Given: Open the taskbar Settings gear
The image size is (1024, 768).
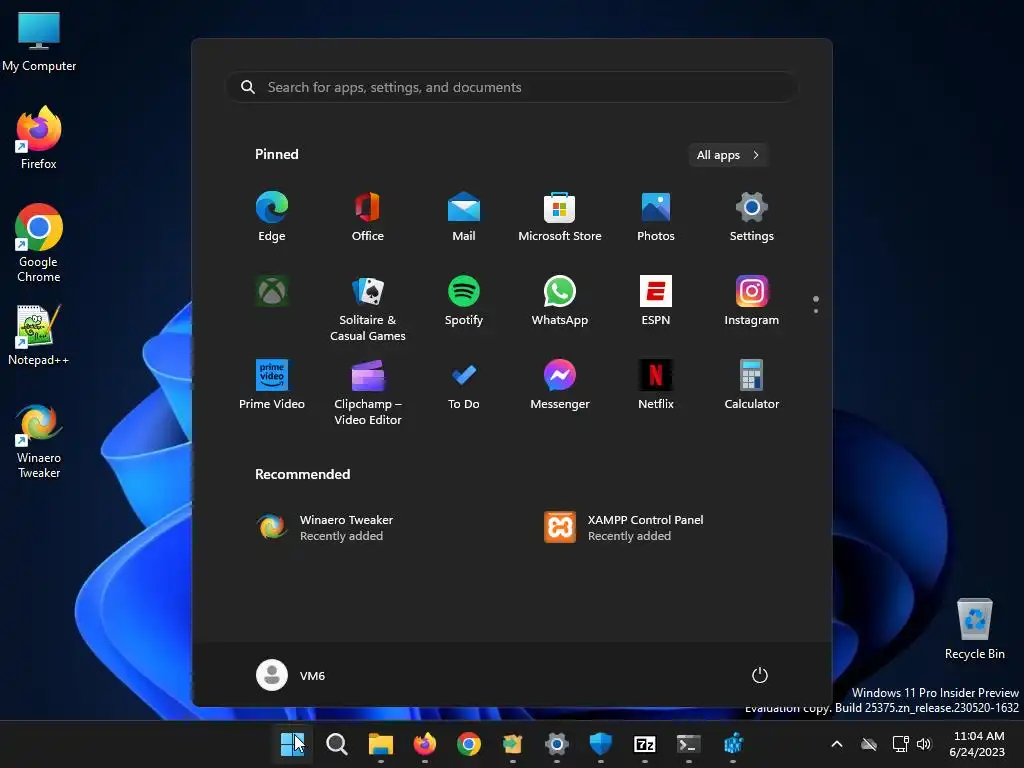Looking at the screenshot, I should tap(556, 744).
